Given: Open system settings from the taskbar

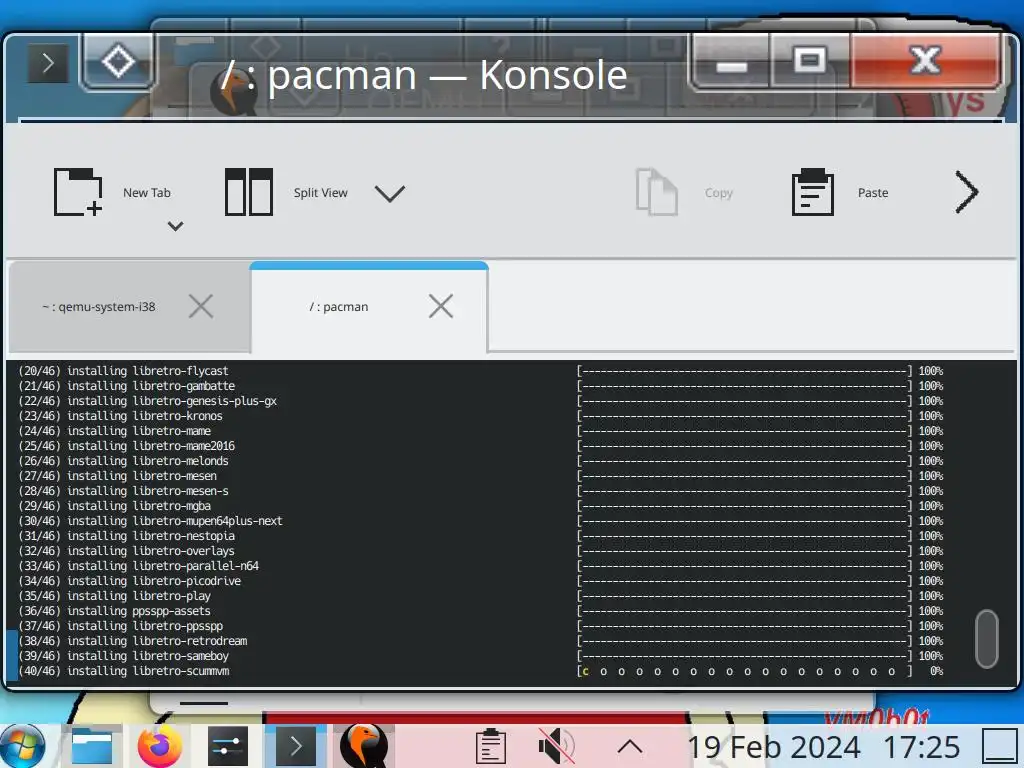Looking at the screenshot, I should coord(228,746).
